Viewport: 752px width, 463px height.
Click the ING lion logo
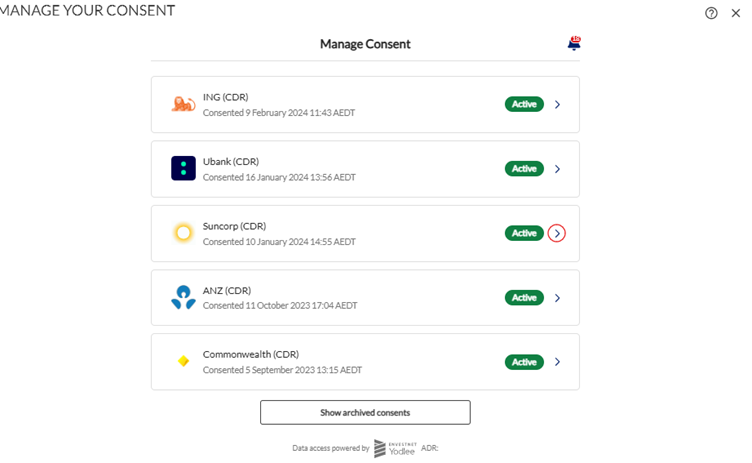click(x=183, y=104)
